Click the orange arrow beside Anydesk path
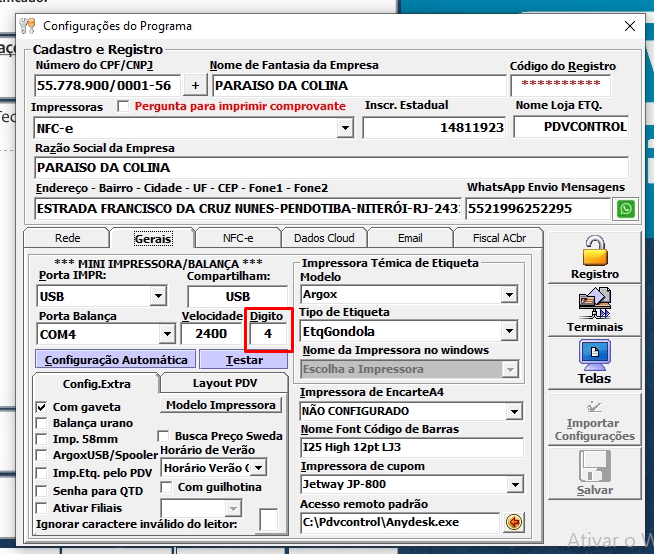 click(514, 522)
